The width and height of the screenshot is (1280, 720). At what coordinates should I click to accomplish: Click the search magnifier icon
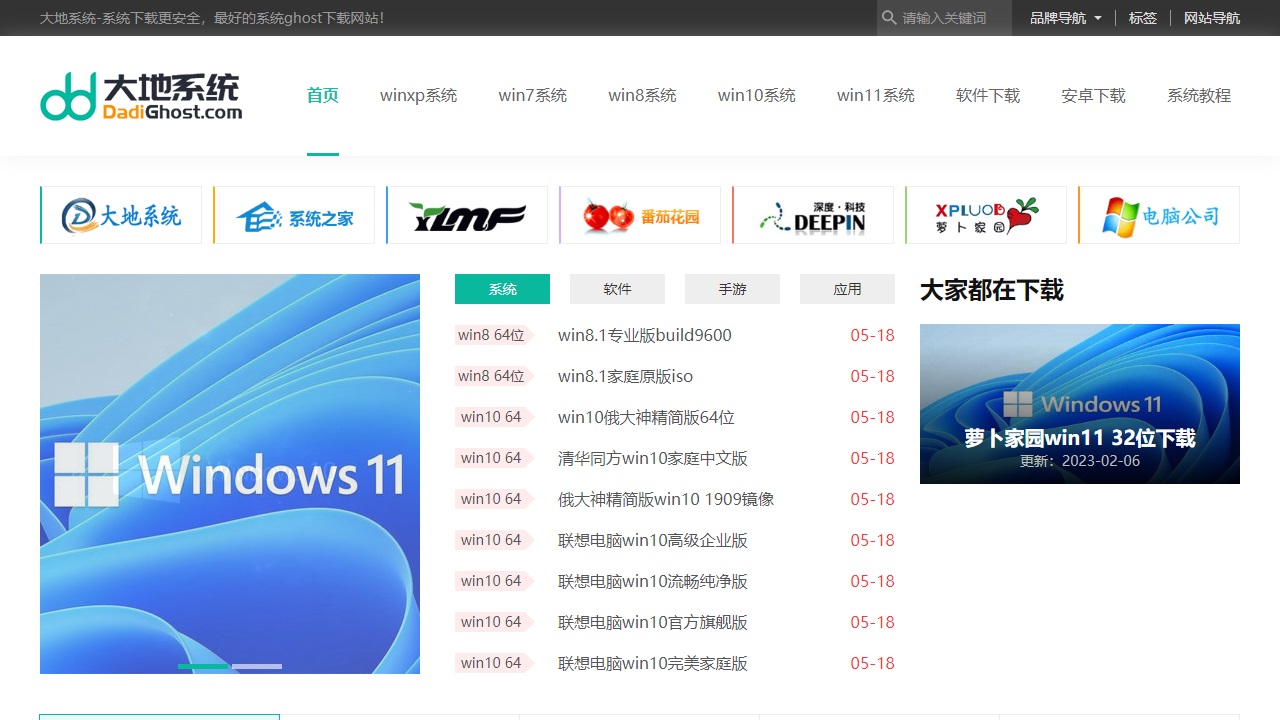coord(889,18)
